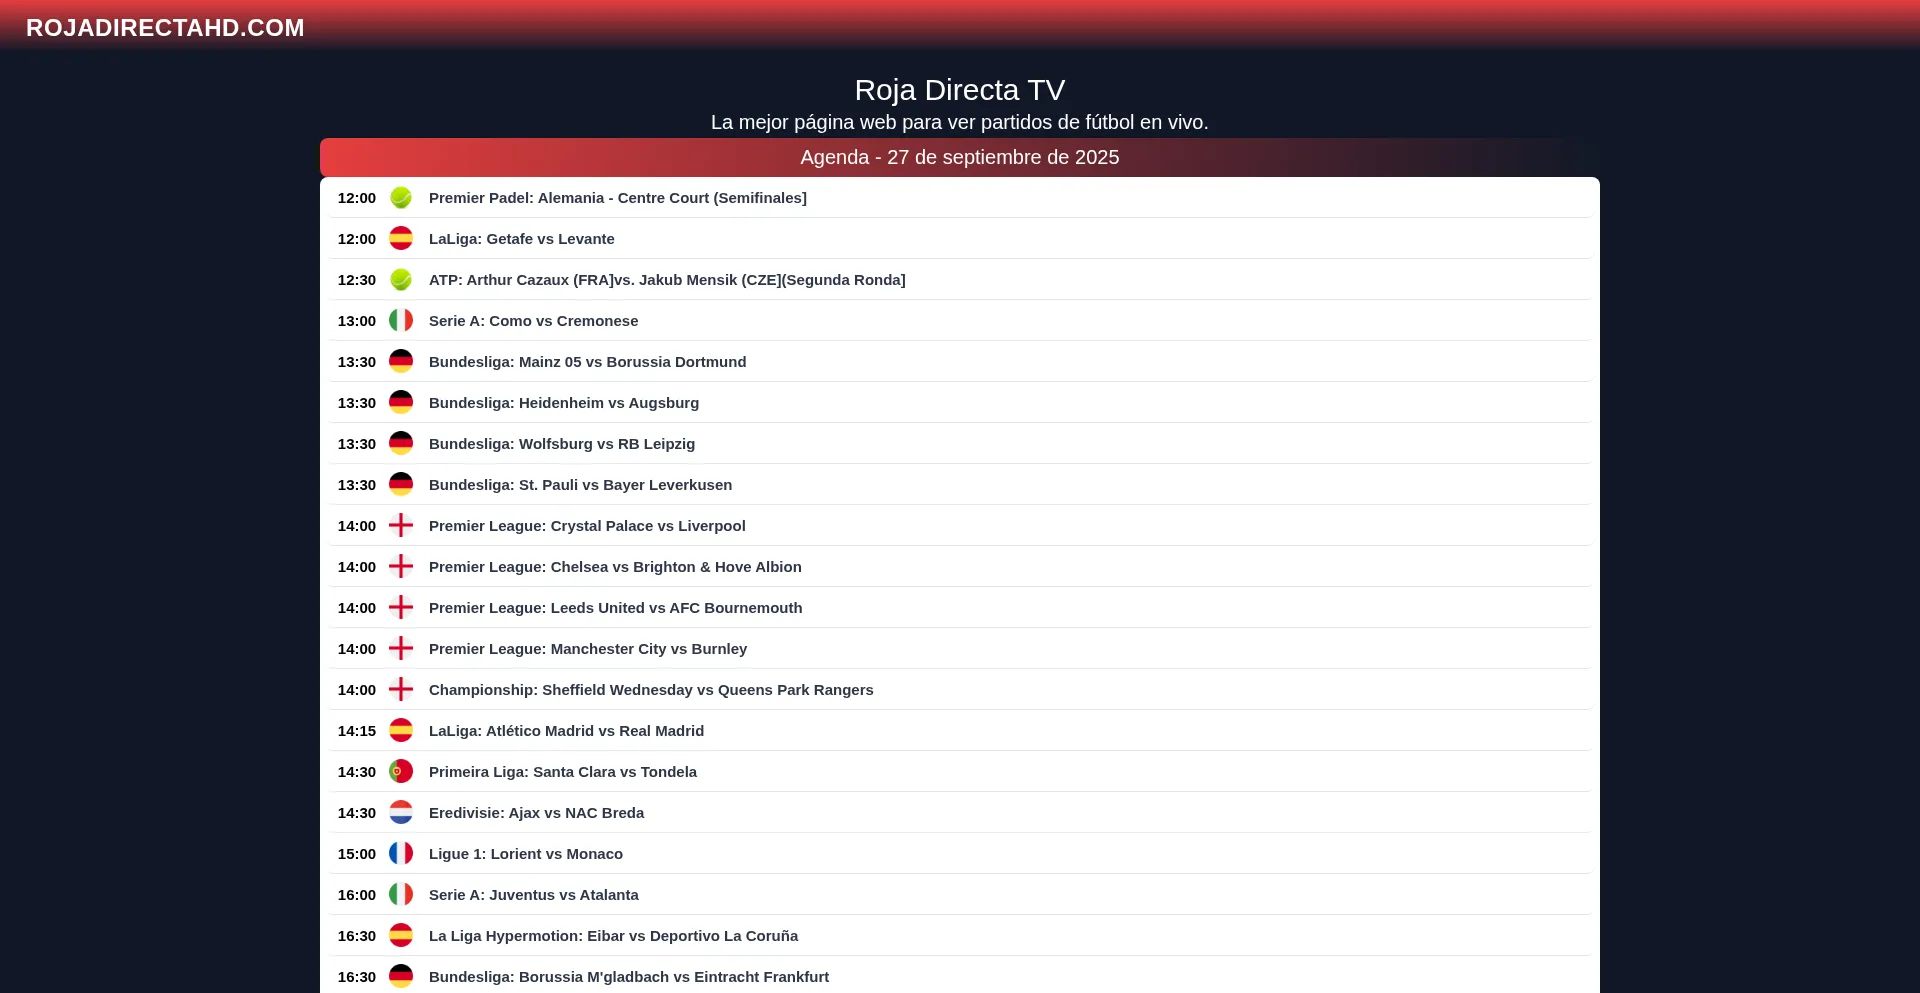Viewport: 1920px width, 993px height.
Task: Click the Germany flag for Heidenheim vs Augsburg
Action: 401,403
